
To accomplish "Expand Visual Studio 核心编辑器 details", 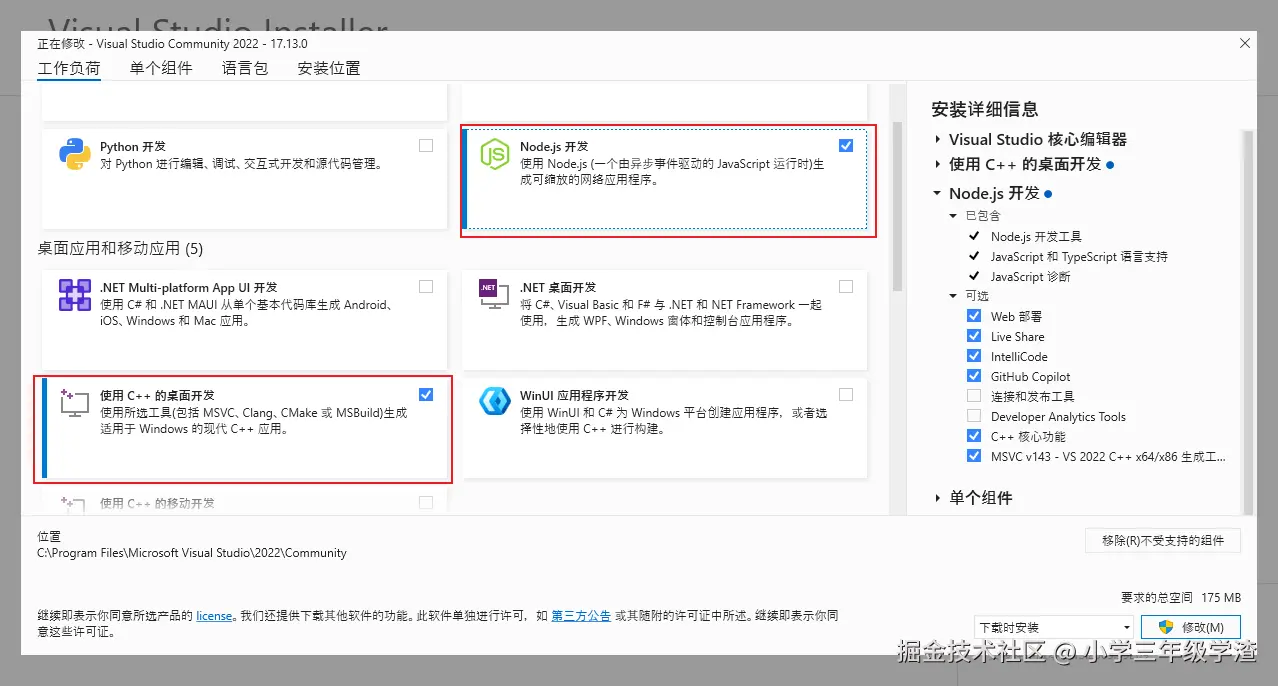I will 938,140.
